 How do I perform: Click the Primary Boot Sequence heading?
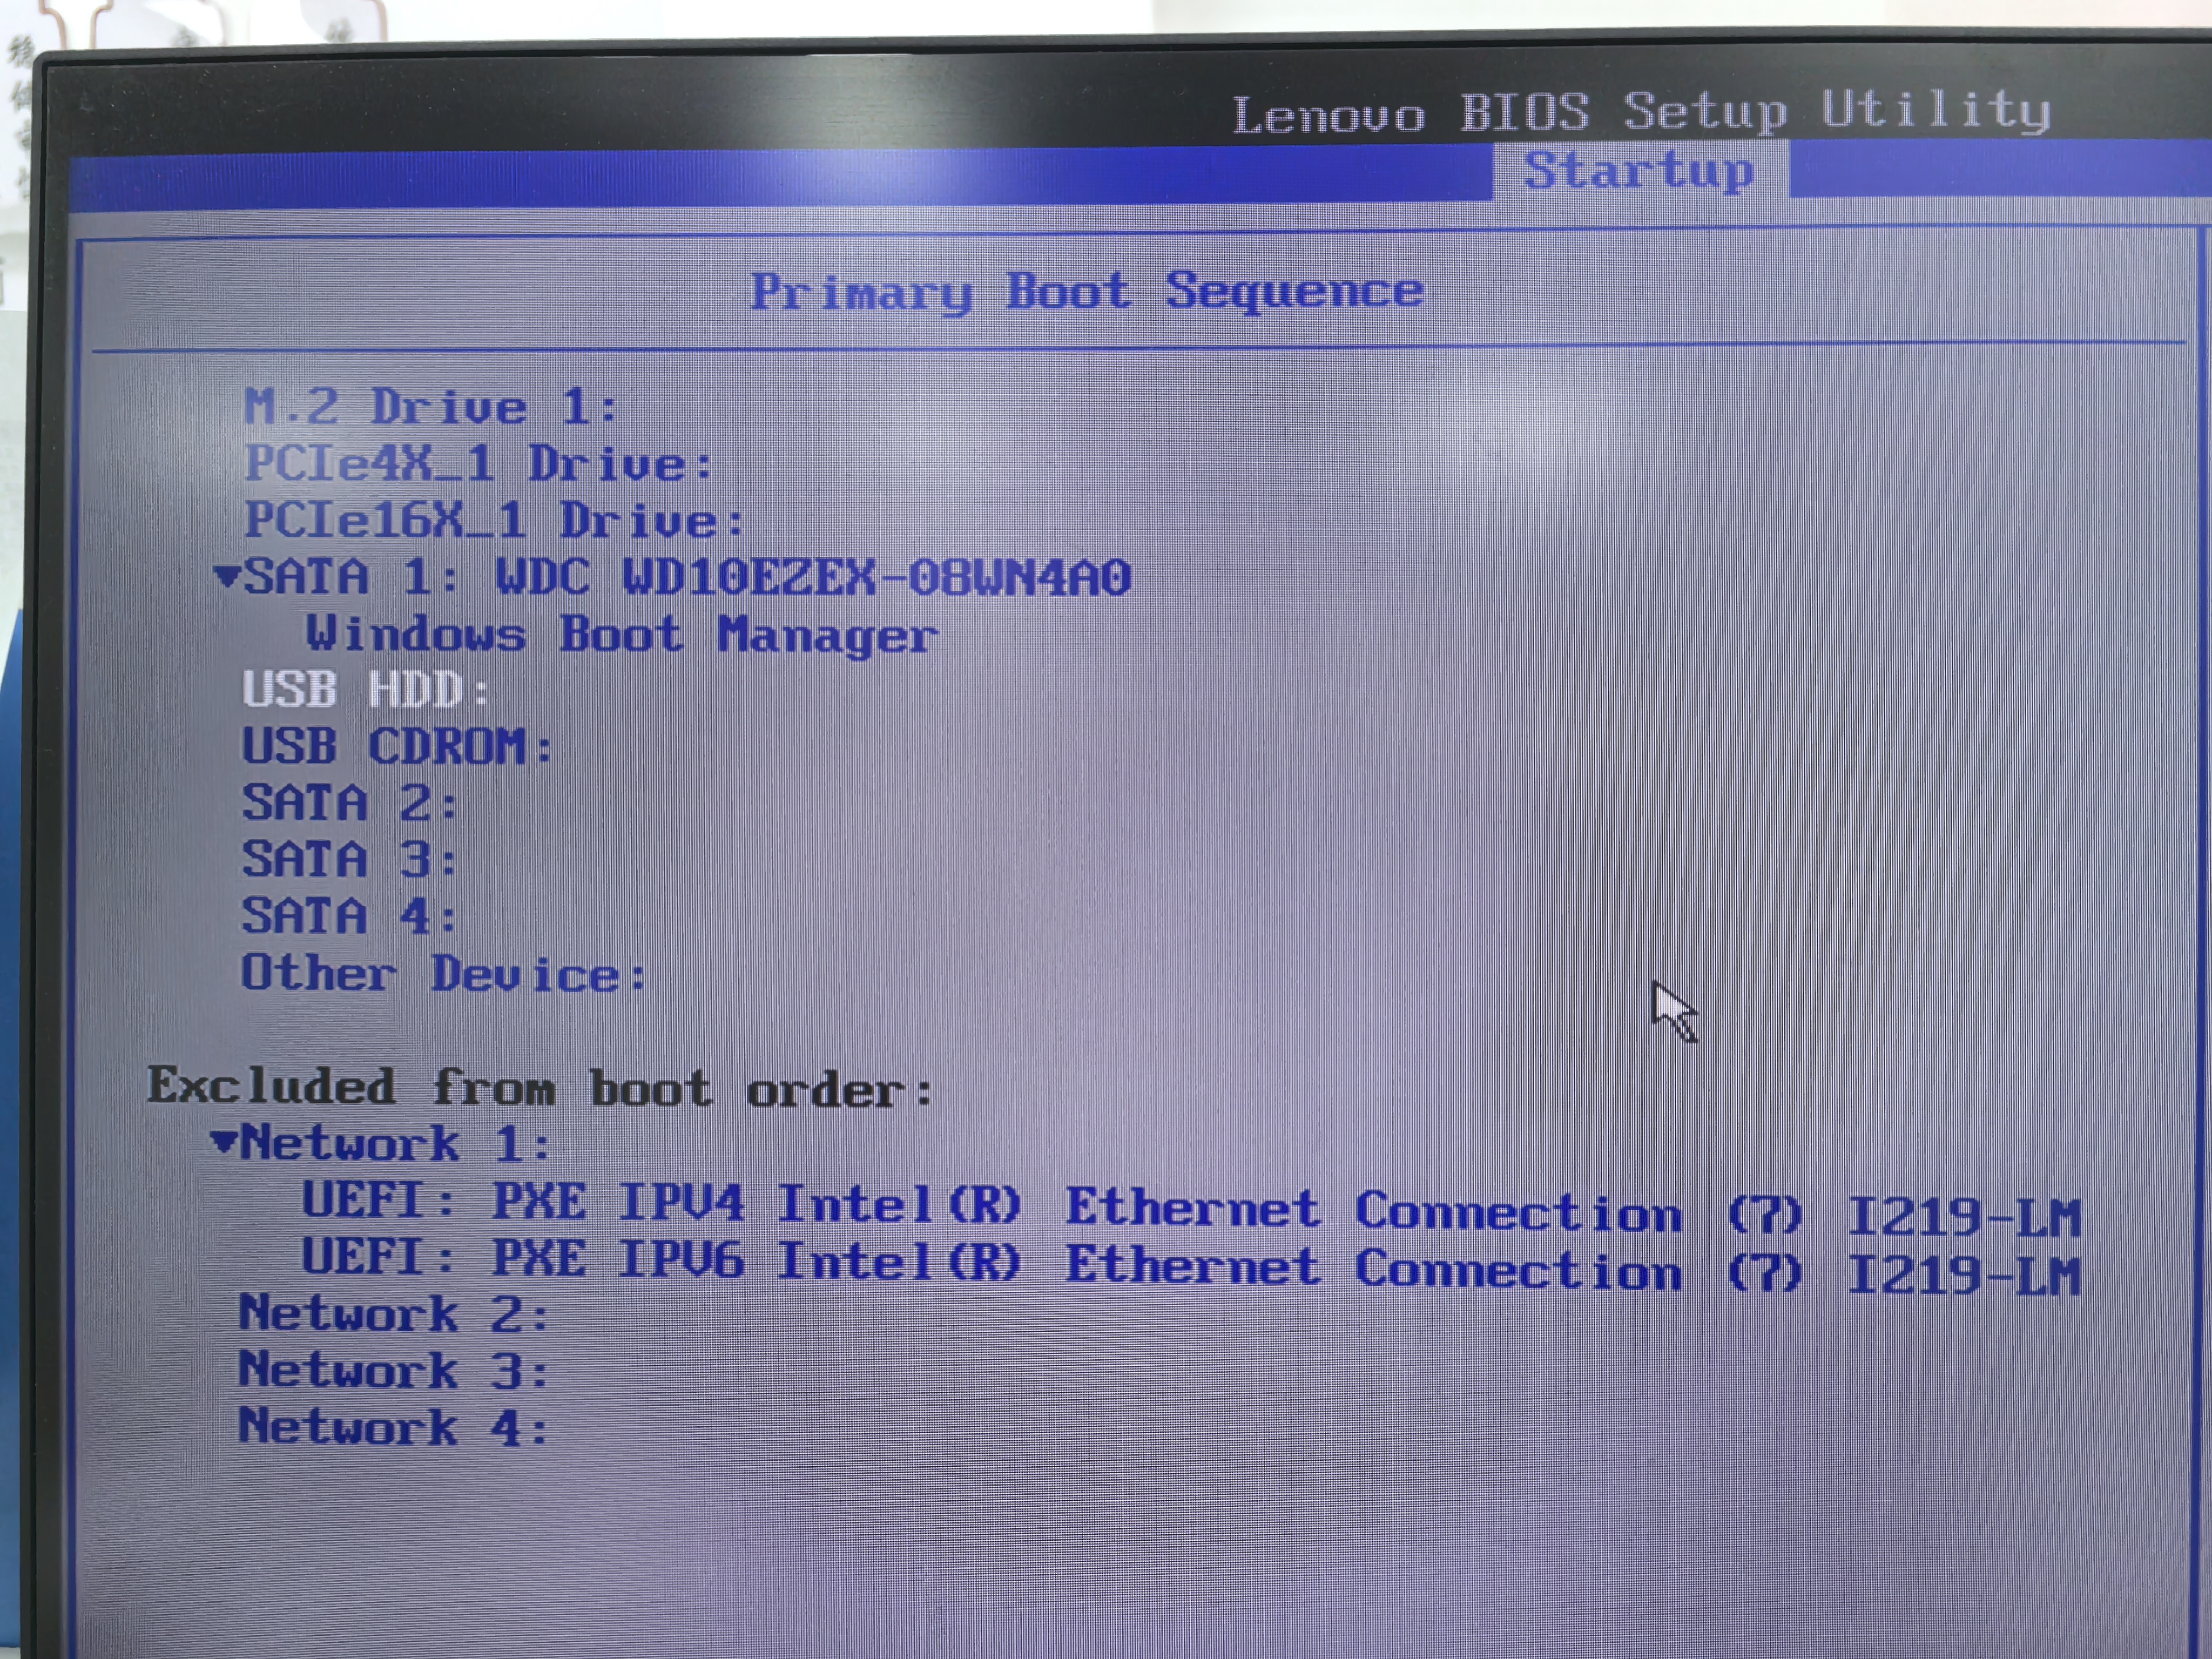coord(1086,292)
